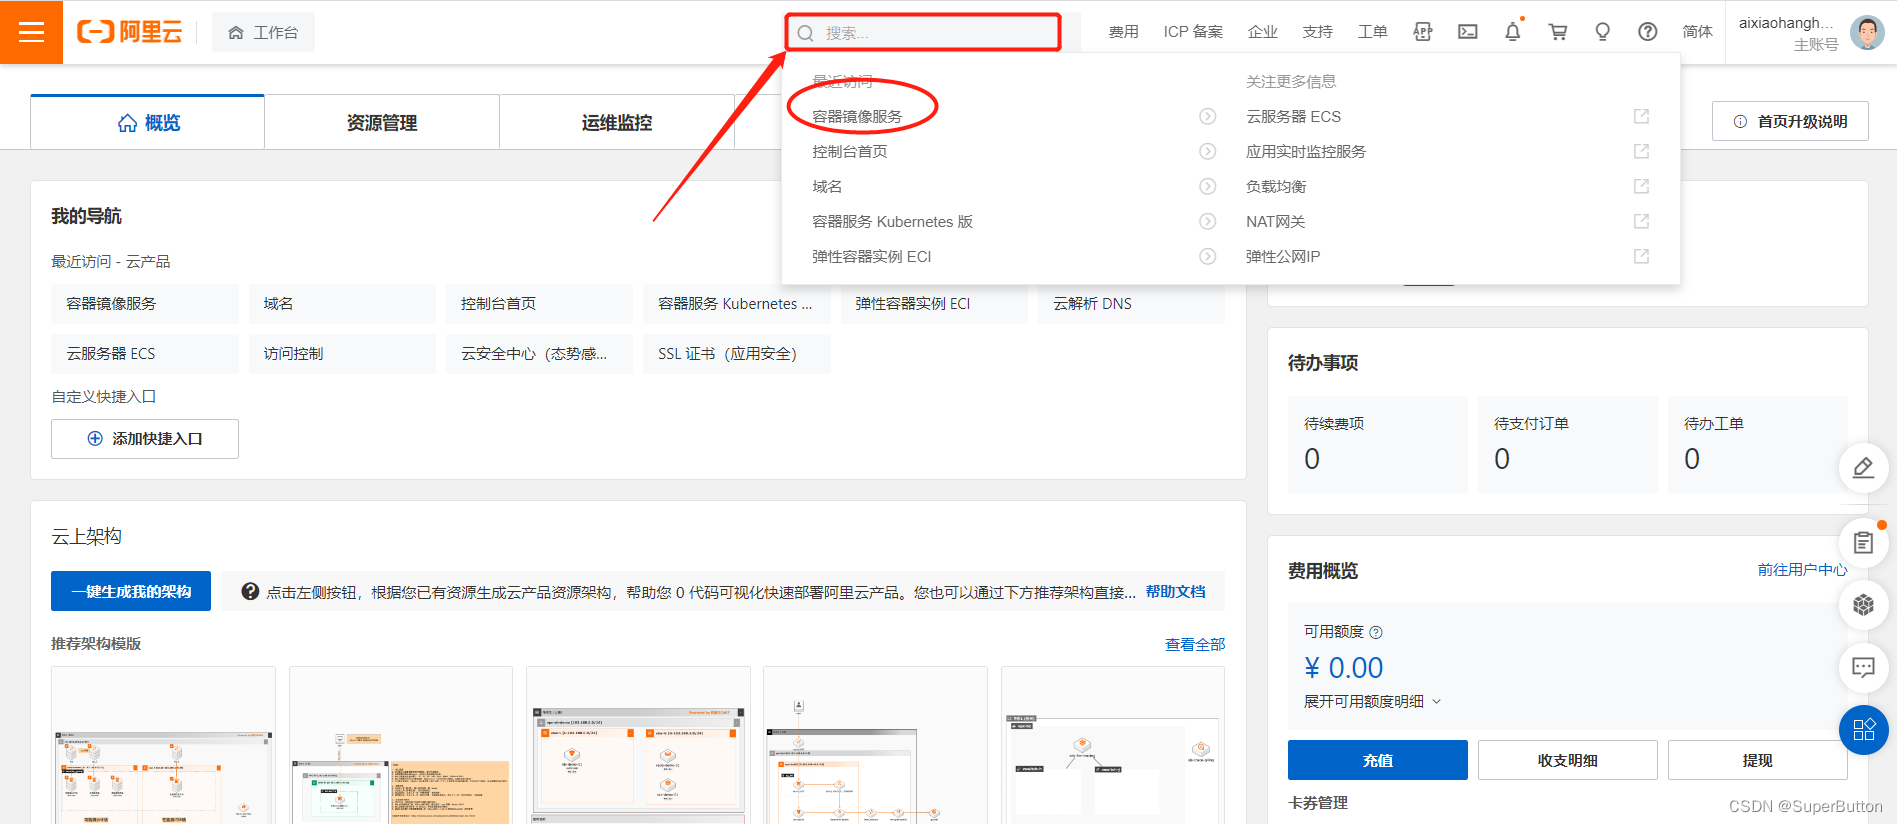Click the 首页升级说明 button
Image resolution: width=1897 pixels, height=824 pixels.
pyautogui.click(x=1790, y=121)
